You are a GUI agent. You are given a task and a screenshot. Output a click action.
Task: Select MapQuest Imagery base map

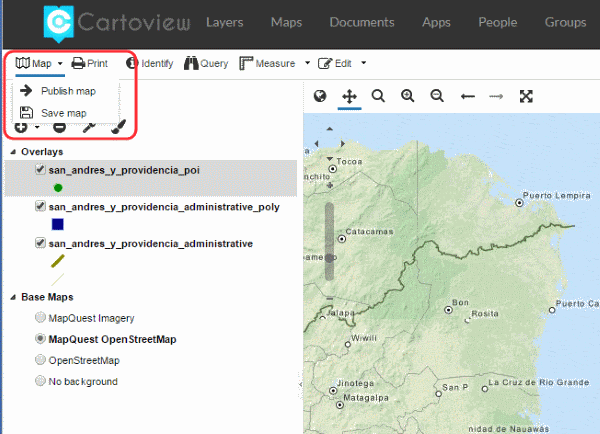tap(40, 317)
